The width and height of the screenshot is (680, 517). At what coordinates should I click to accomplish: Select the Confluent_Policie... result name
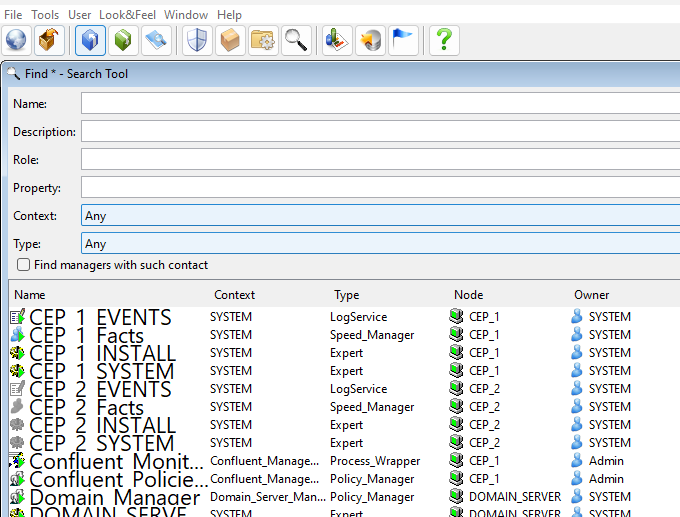coord(118,479)
